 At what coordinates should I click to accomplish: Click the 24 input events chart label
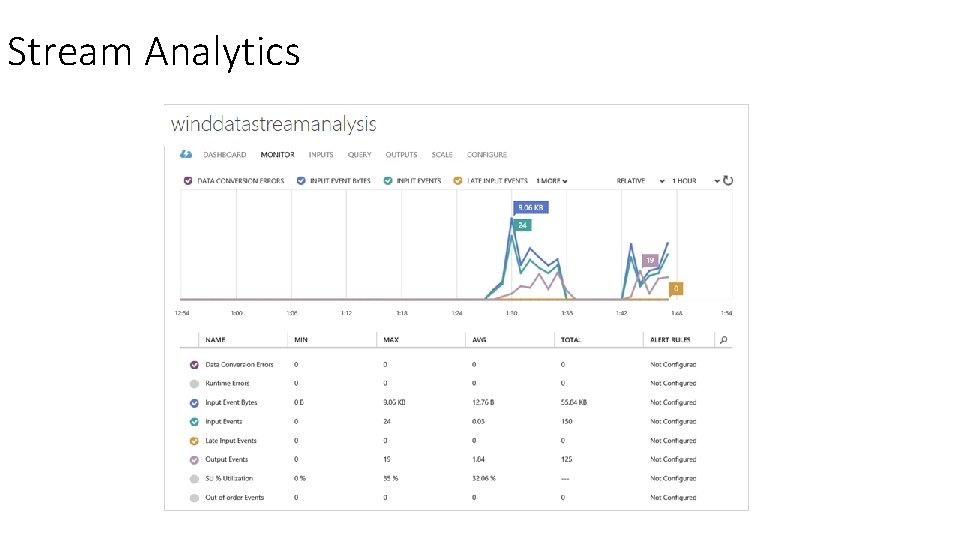(522, 225)
